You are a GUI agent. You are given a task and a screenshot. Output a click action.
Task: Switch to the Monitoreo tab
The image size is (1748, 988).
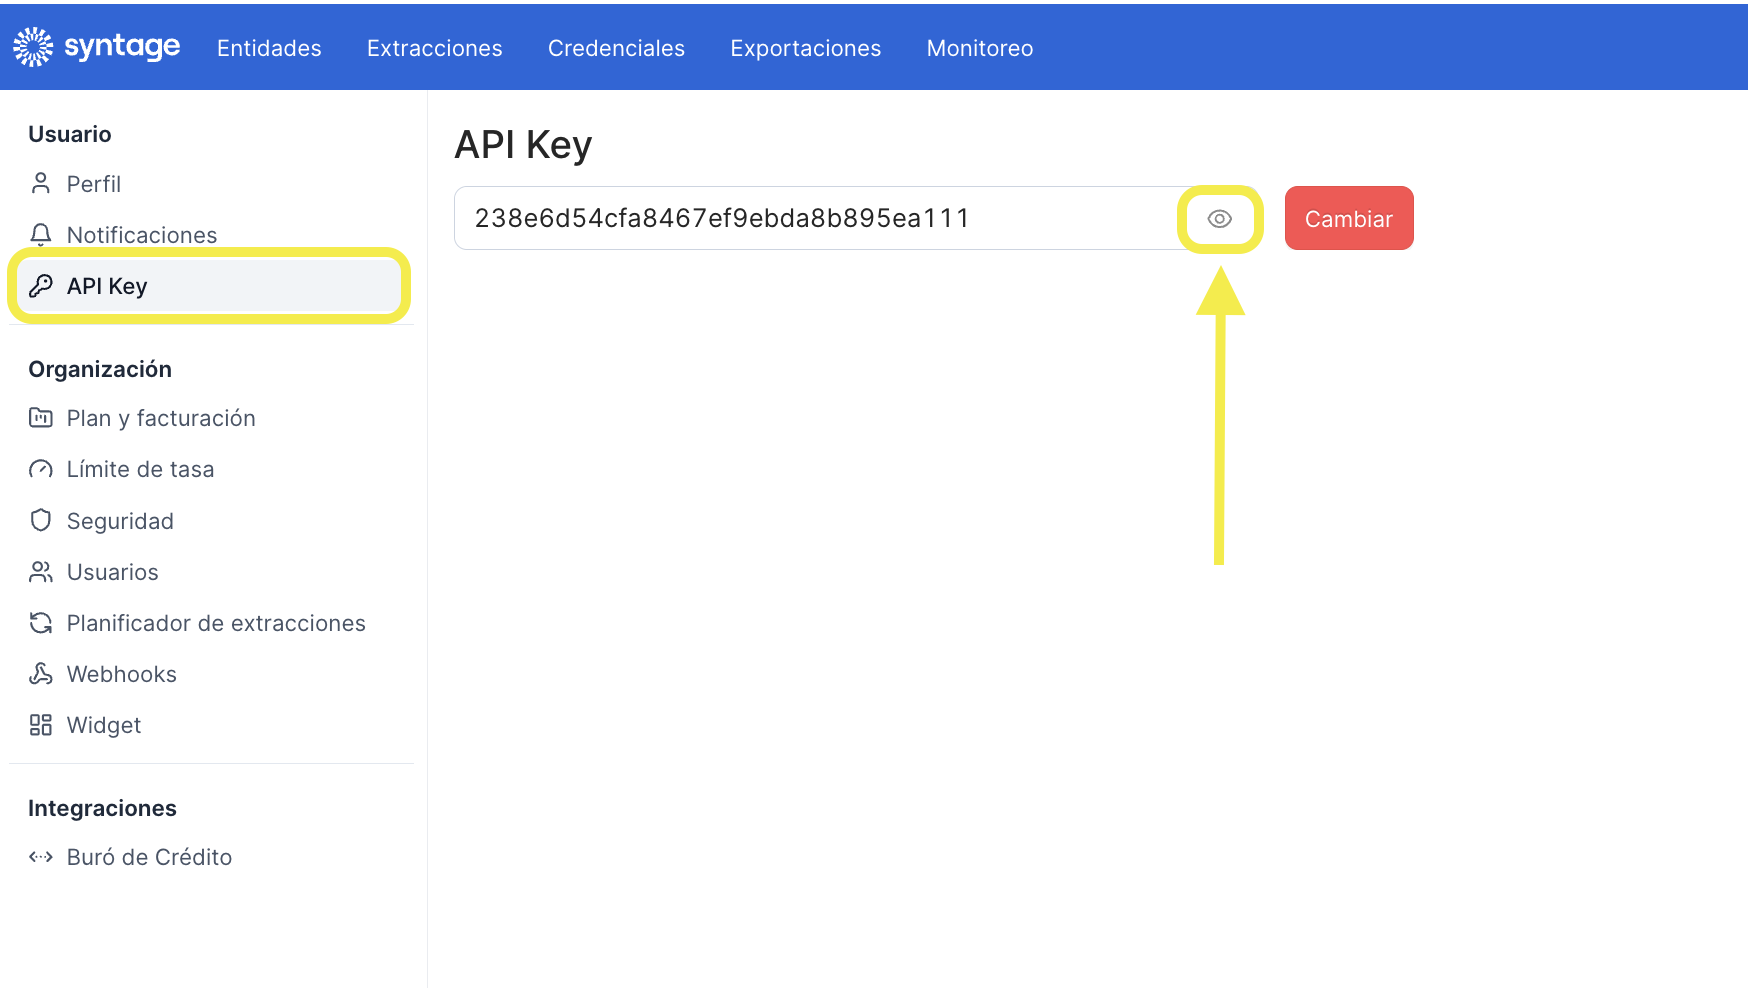[x=979, y=48]
